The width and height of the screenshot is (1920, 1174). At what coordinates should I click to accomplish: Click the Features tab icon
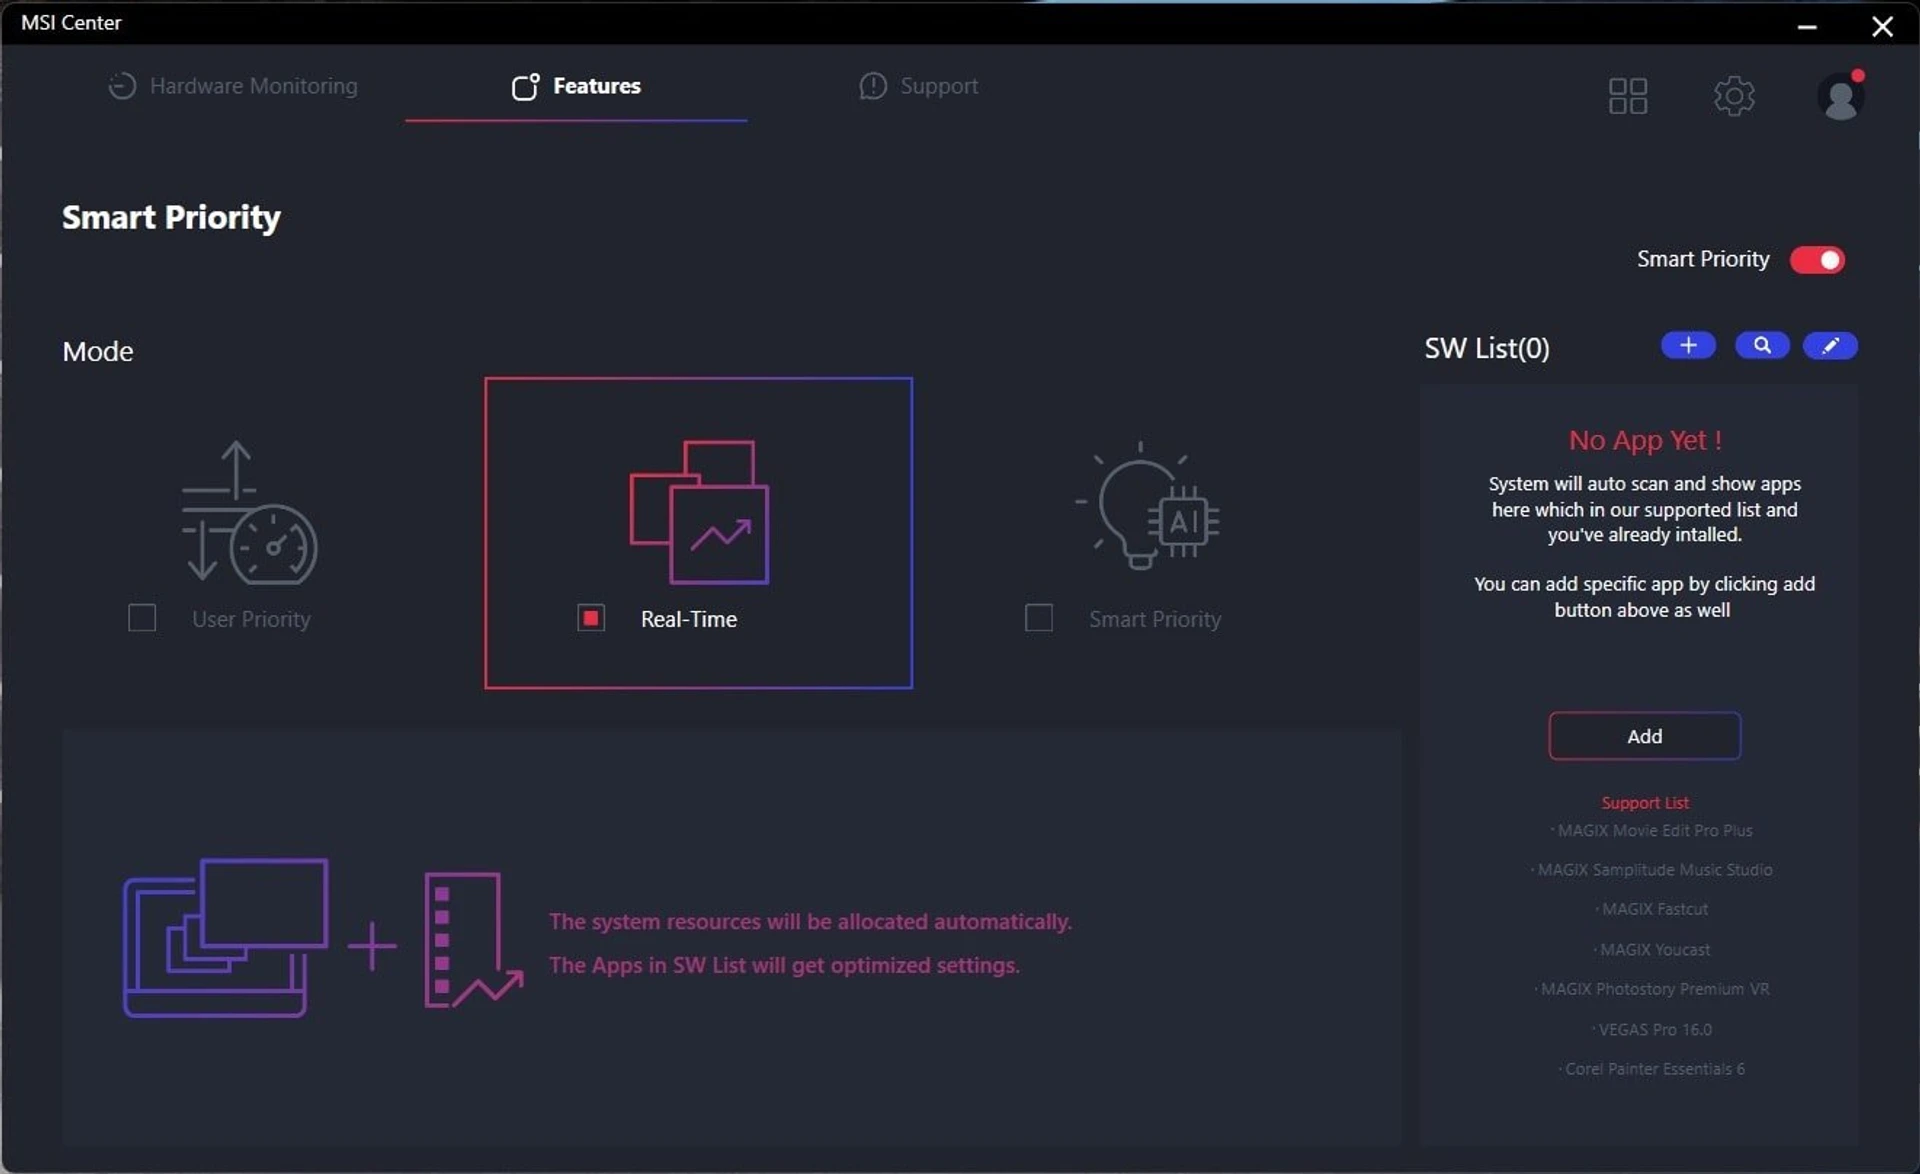(x=526, y=87)
